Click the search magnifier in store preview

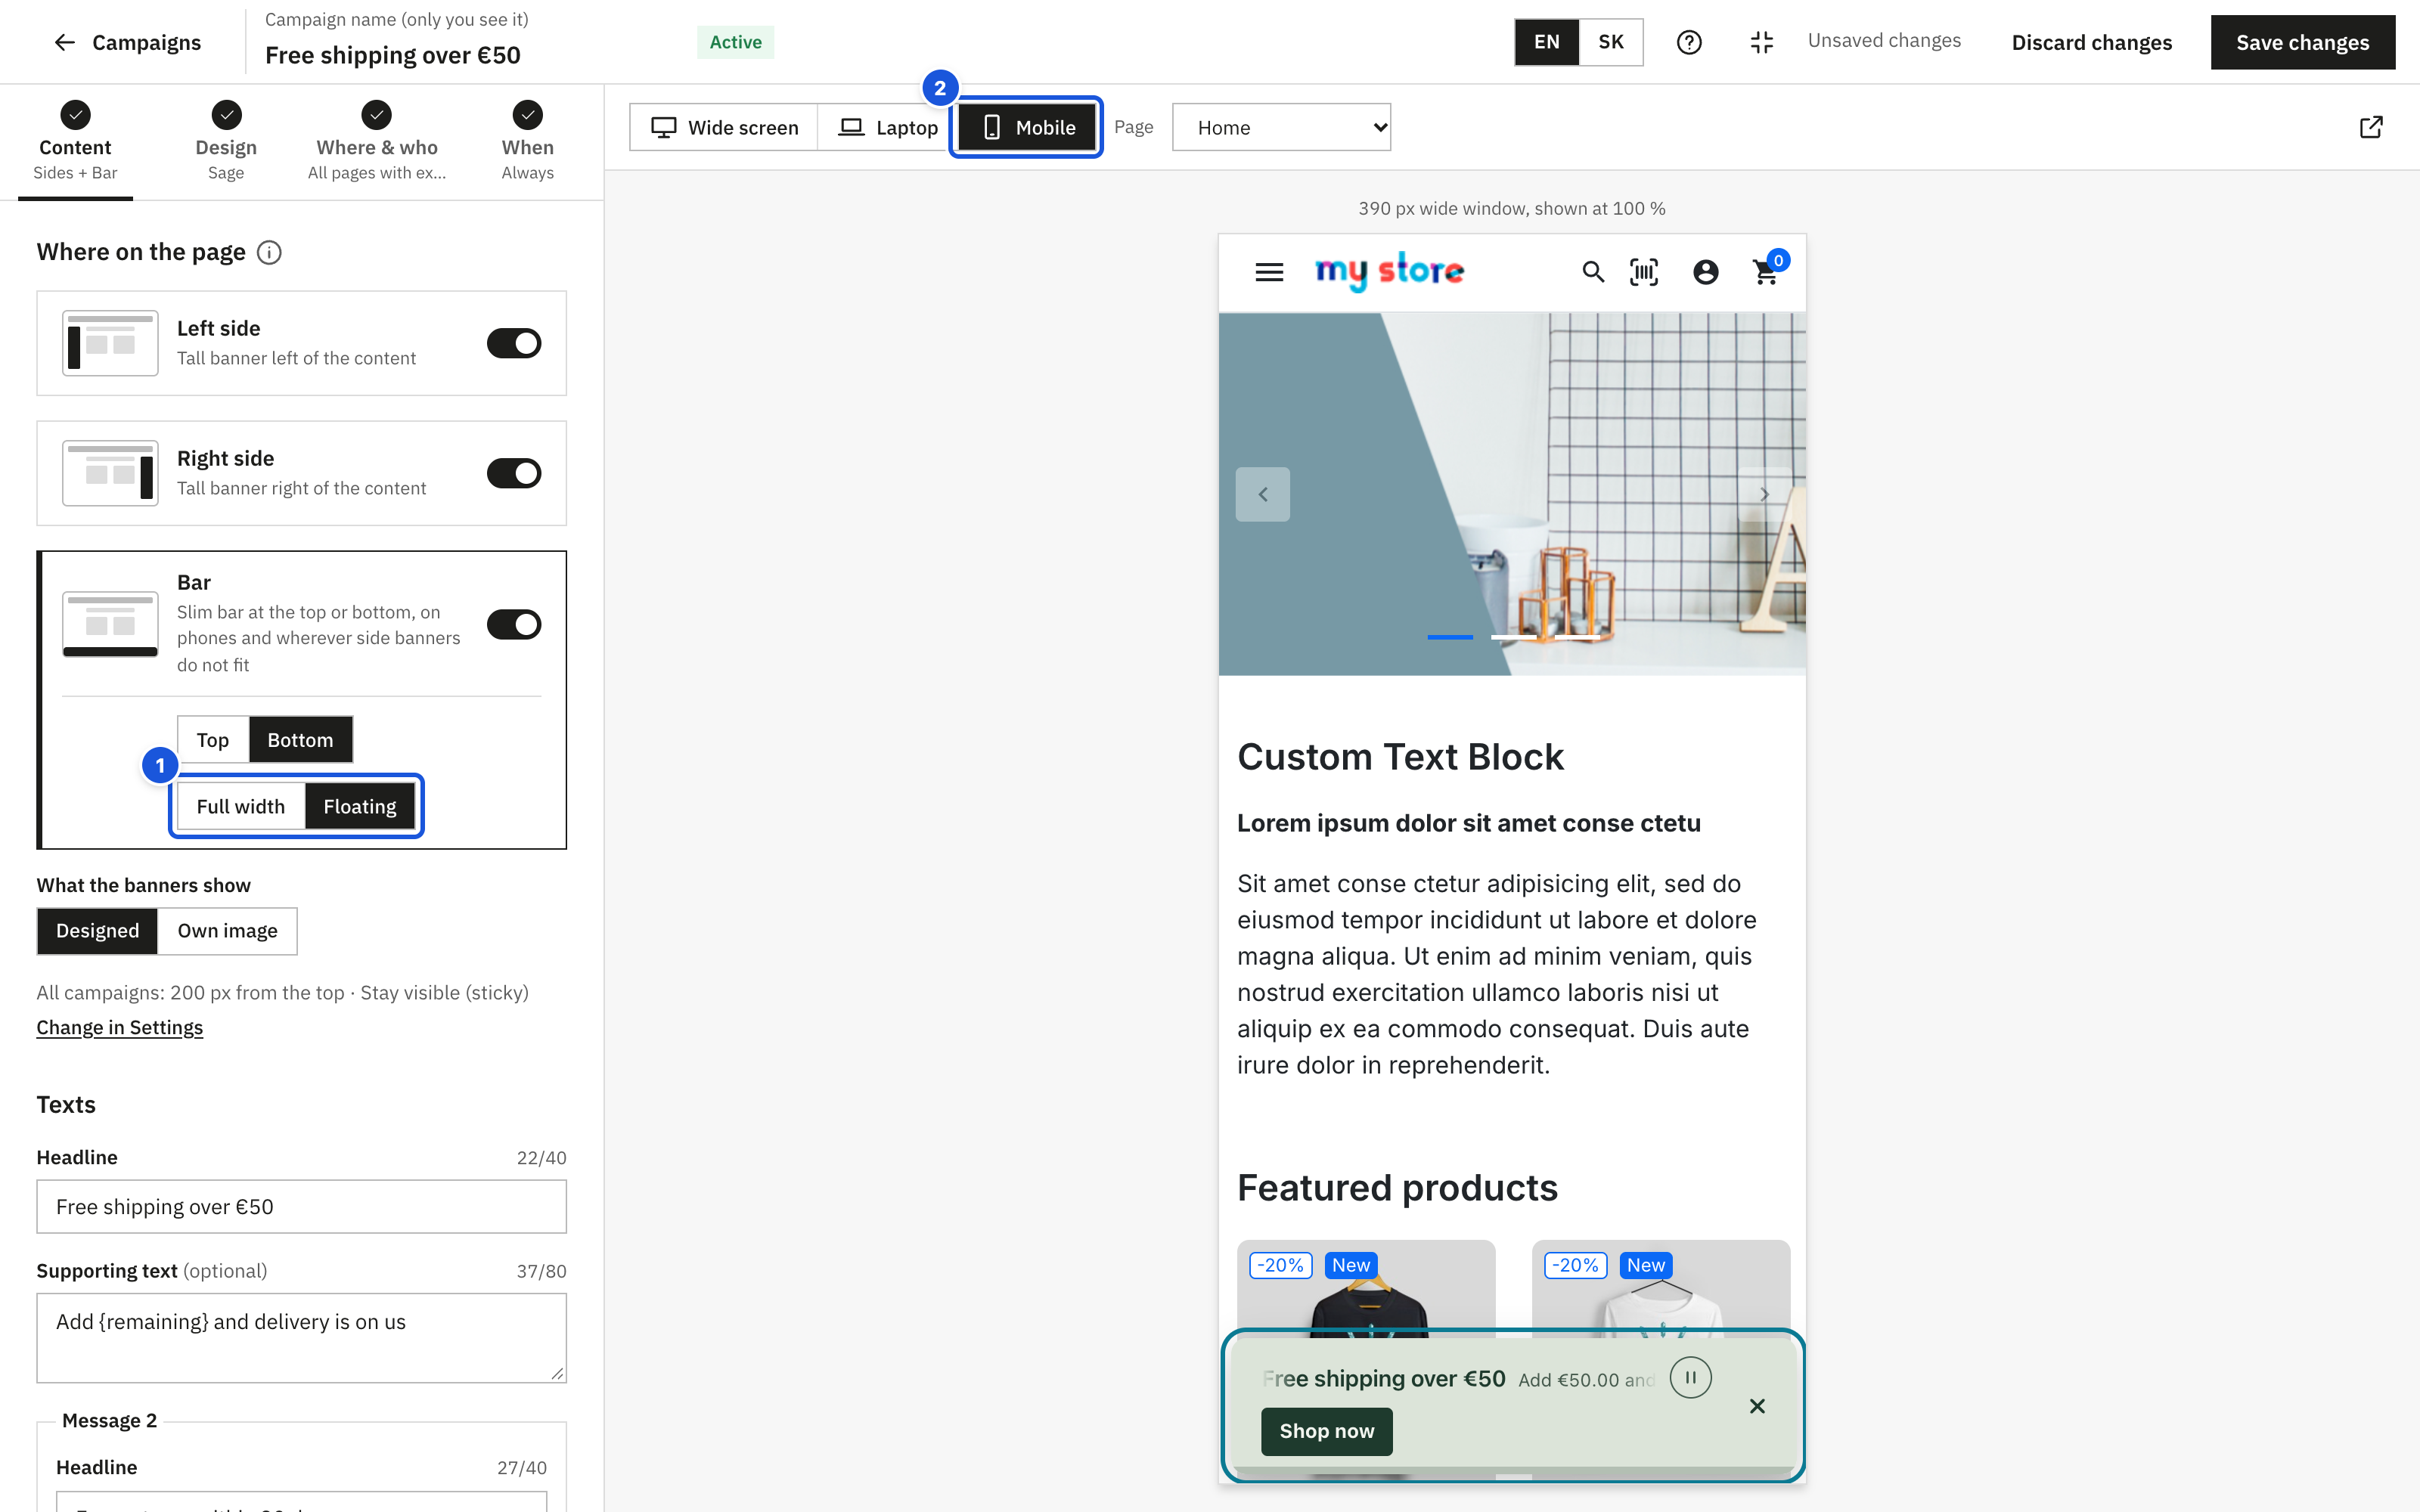click(x=1593, y=272)
